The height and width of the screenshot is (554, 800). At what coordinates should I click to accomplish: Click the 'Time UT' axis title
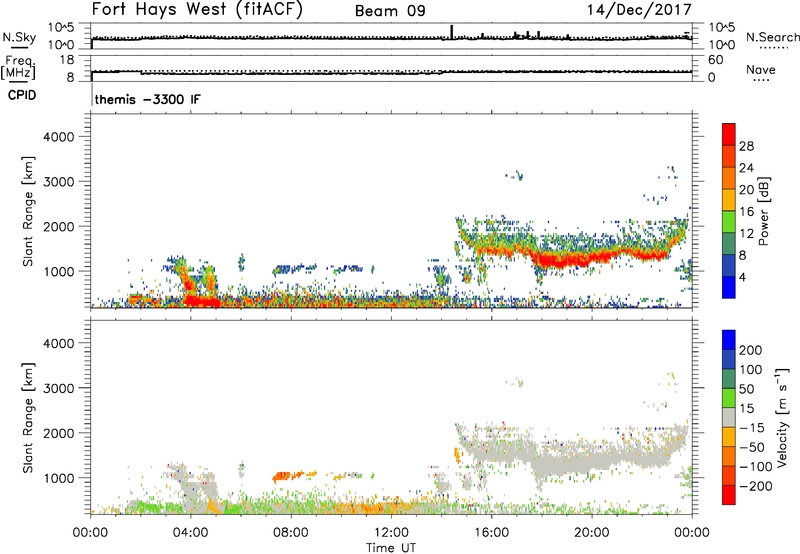(x=391, y=548)
